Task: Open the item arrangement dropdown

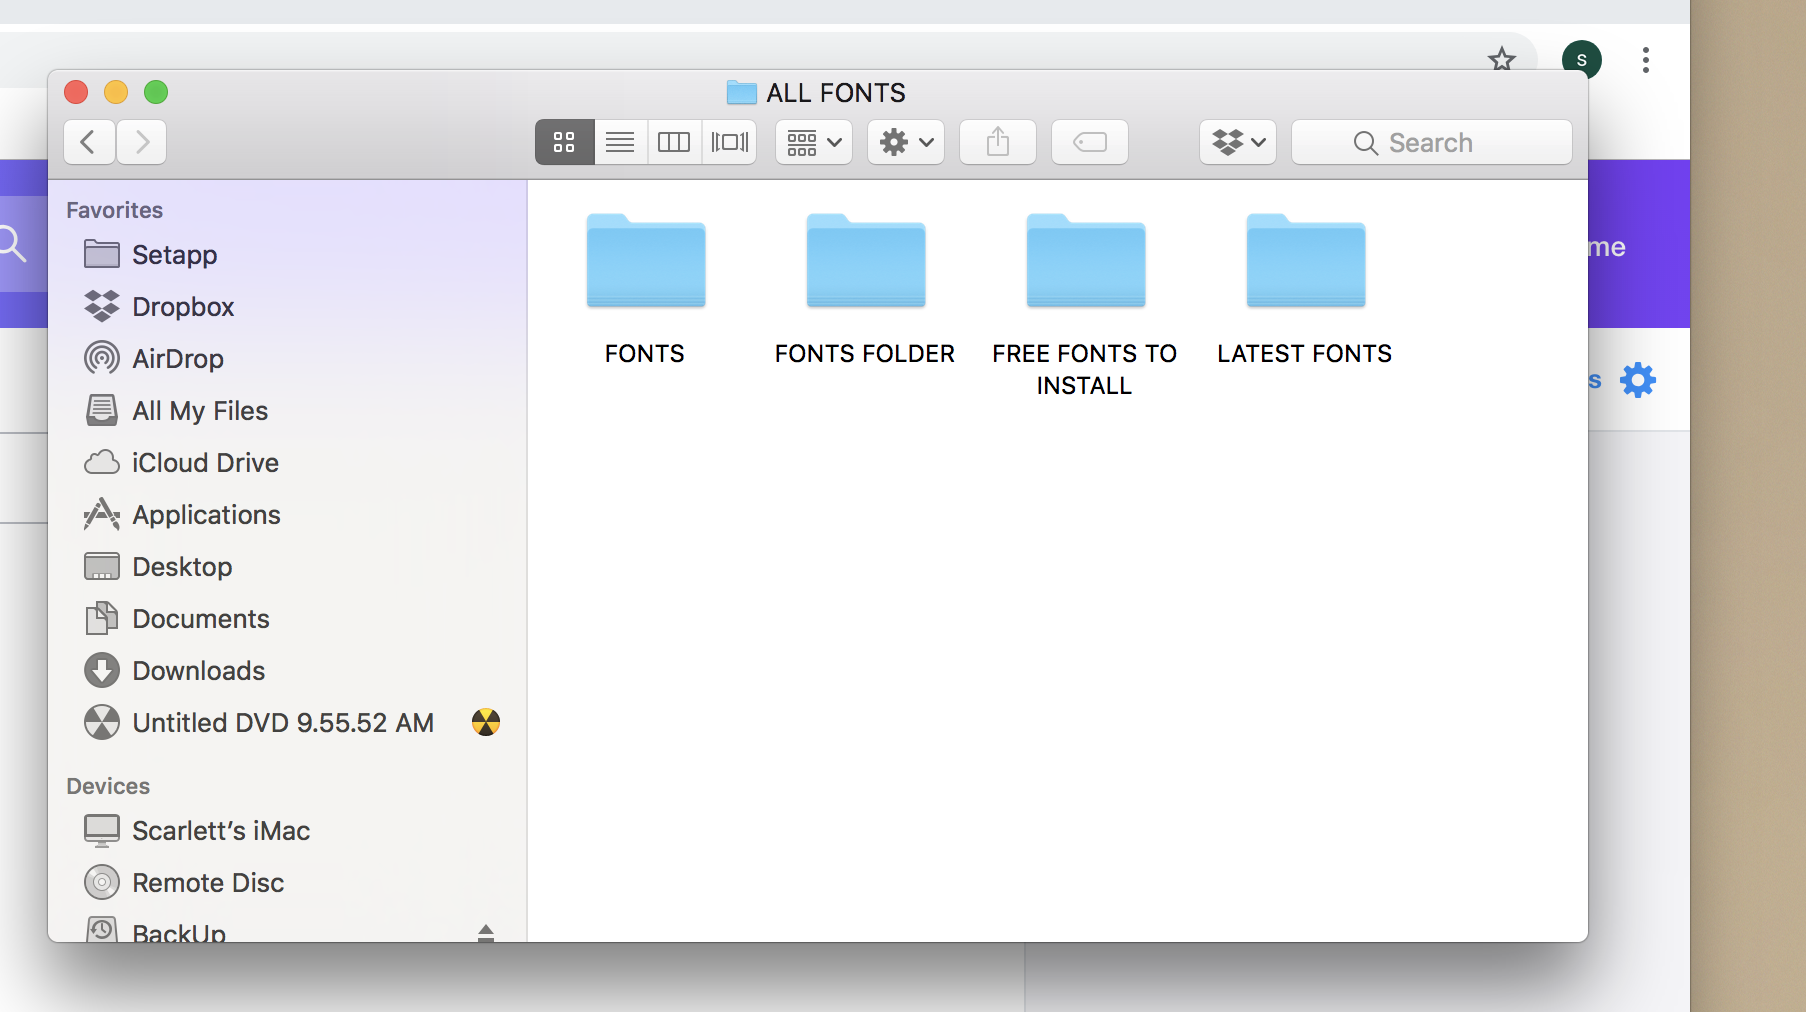Action: 814,142
